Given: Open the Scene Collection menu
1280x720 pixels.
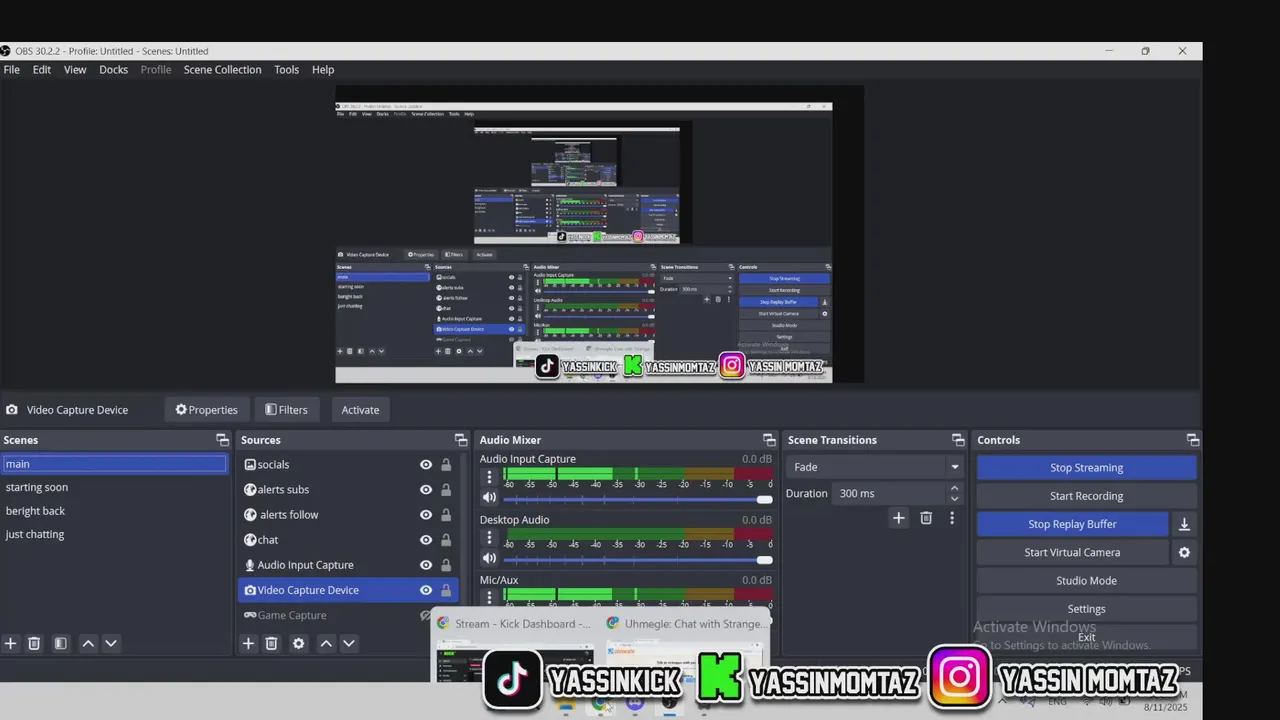Looking at the screenshot, I should click(x=222, y=70).
